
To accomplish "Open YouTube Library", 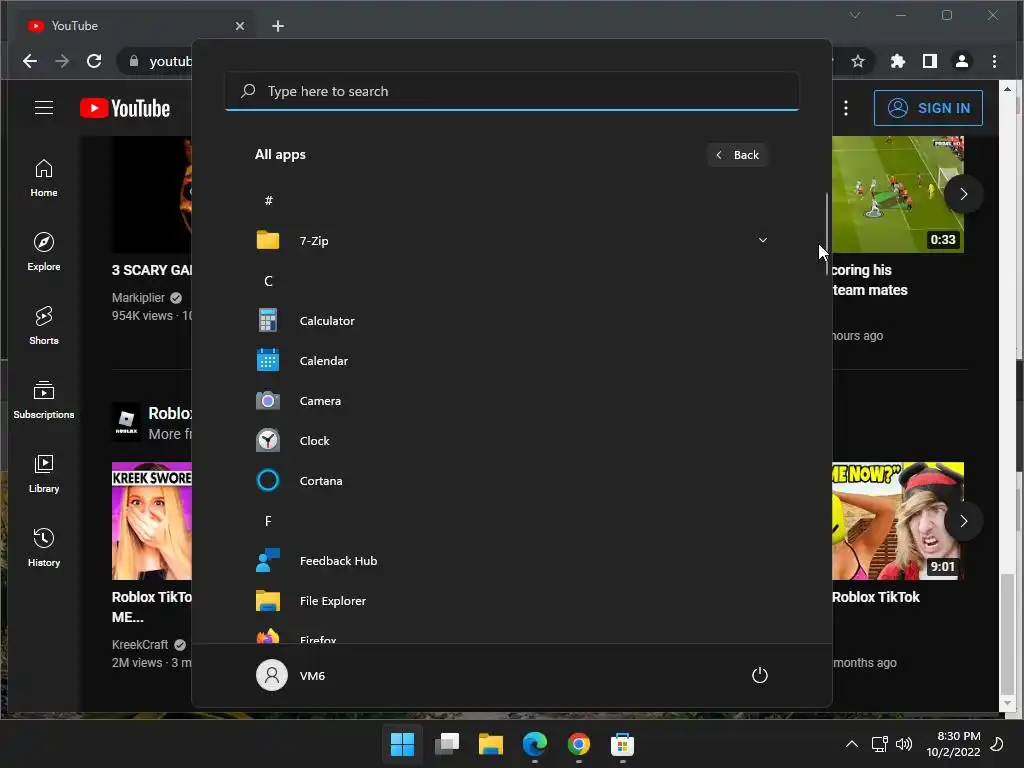I will coord(44,474).
